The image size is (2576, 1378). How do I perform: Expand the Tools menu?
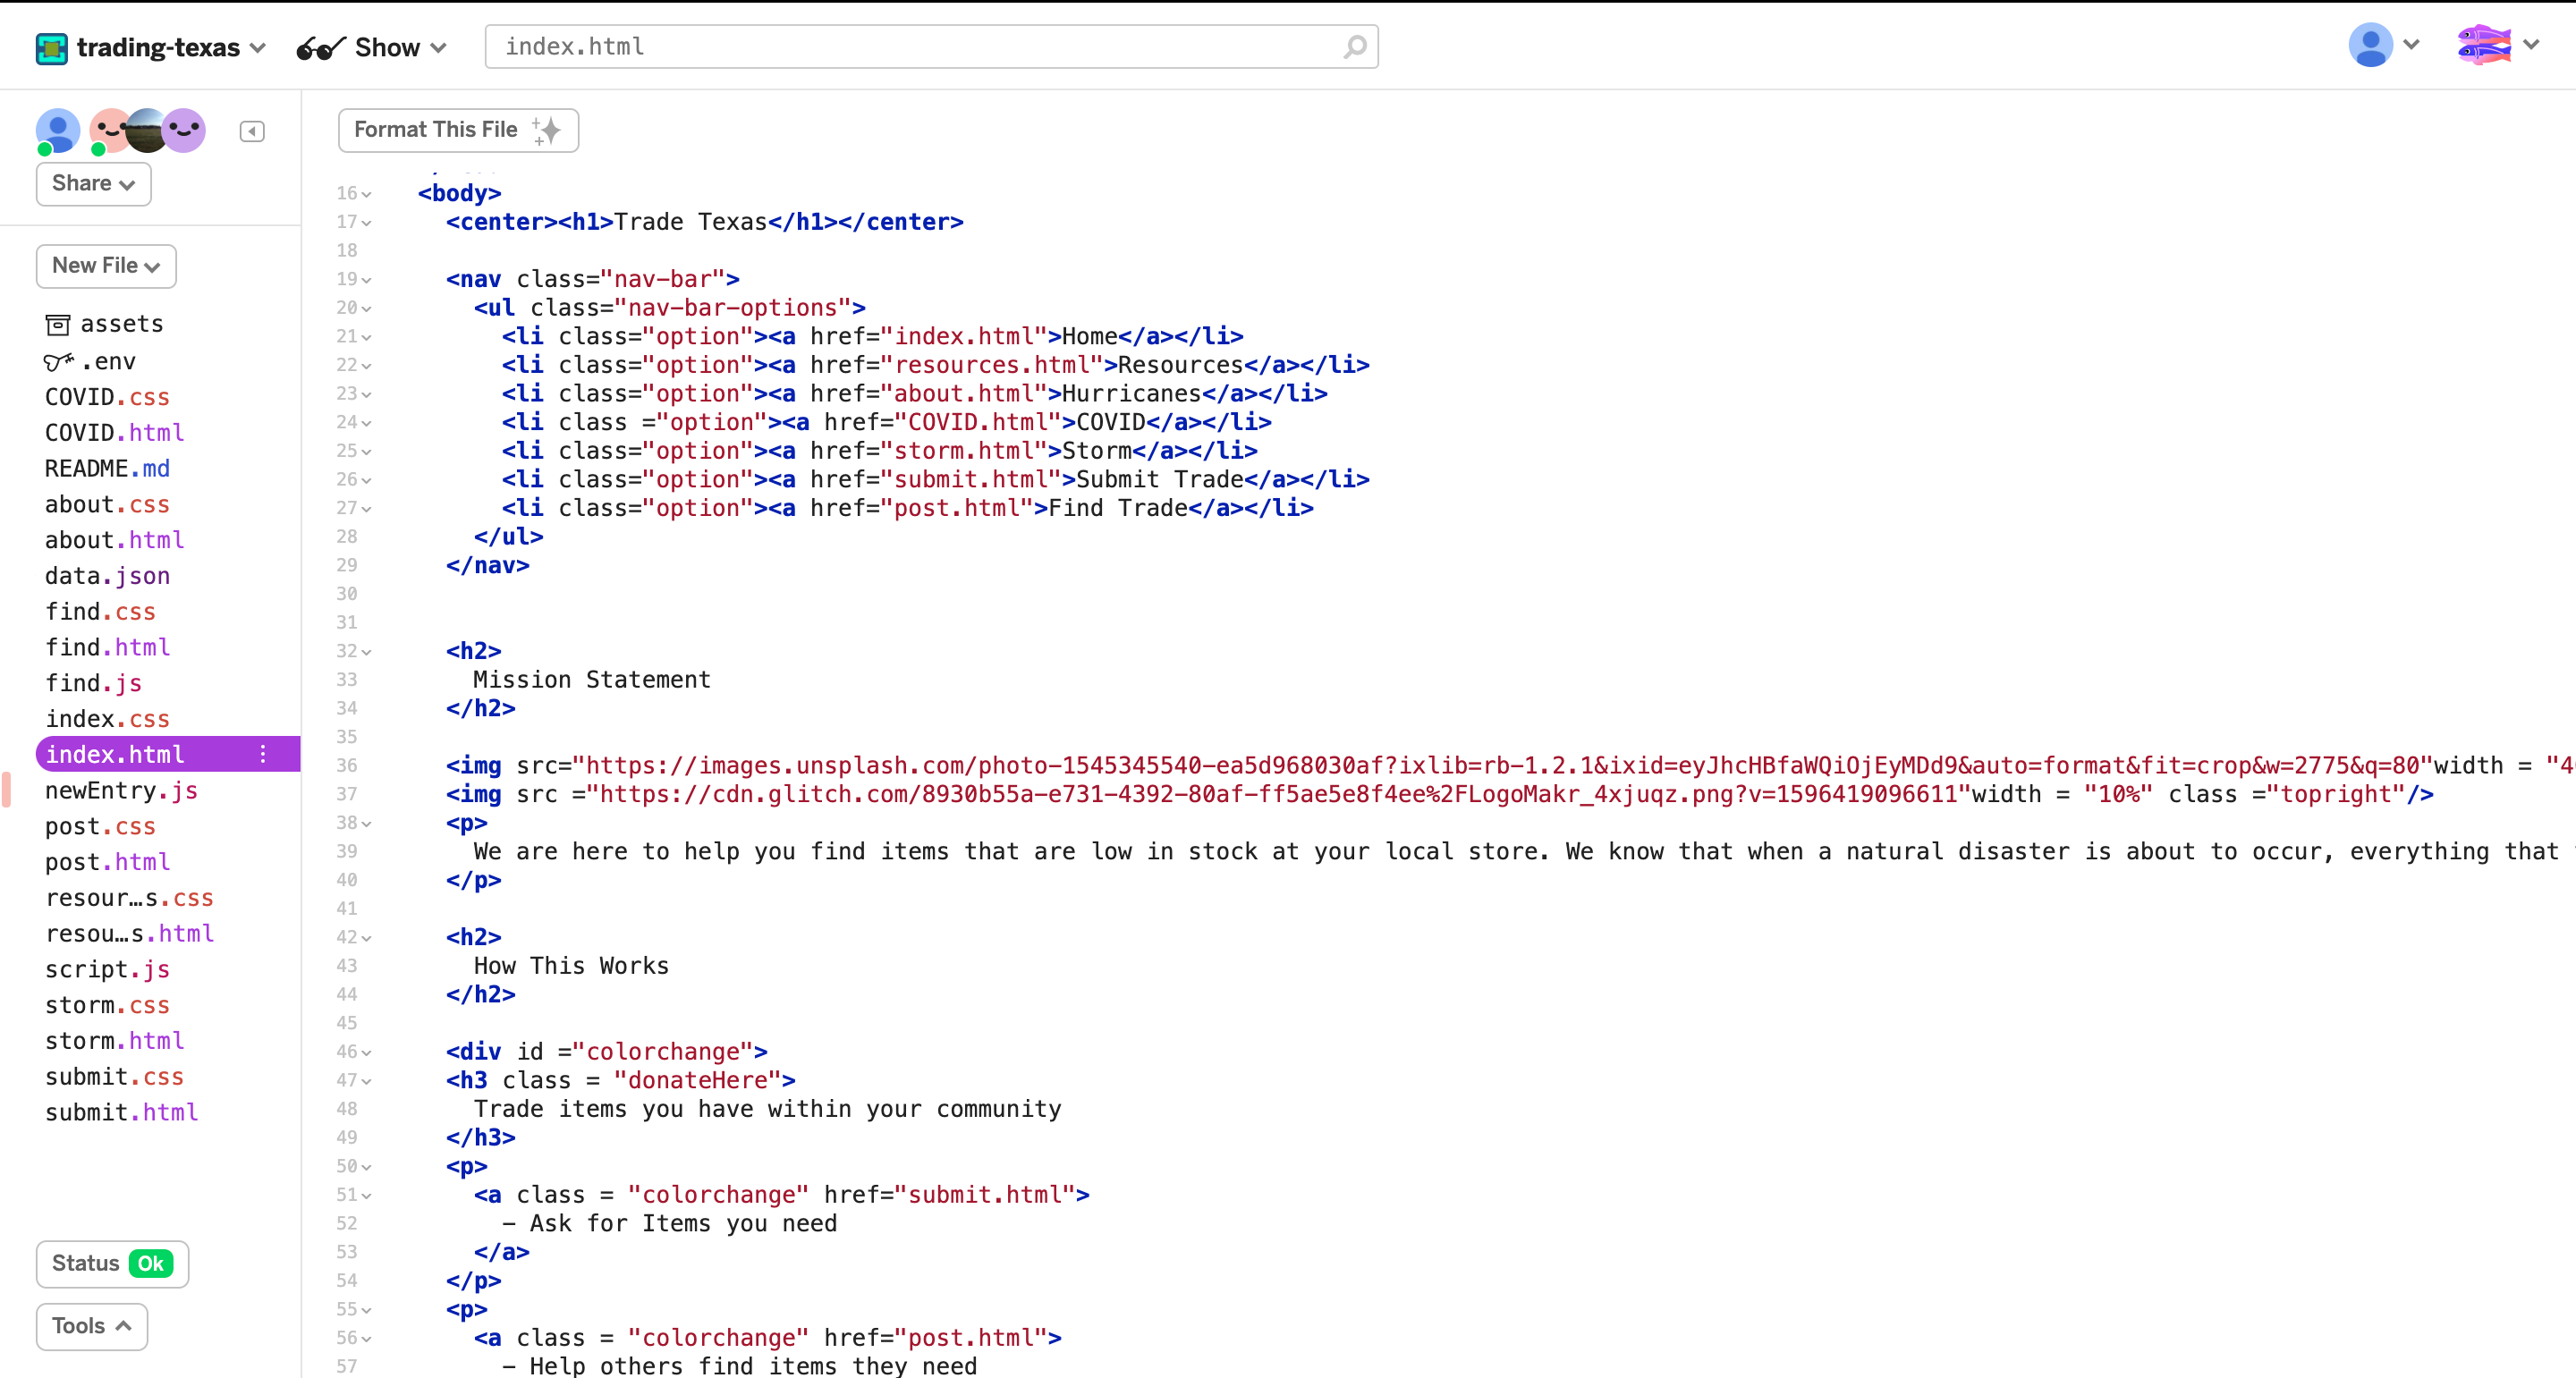(x=91, y=1326)
